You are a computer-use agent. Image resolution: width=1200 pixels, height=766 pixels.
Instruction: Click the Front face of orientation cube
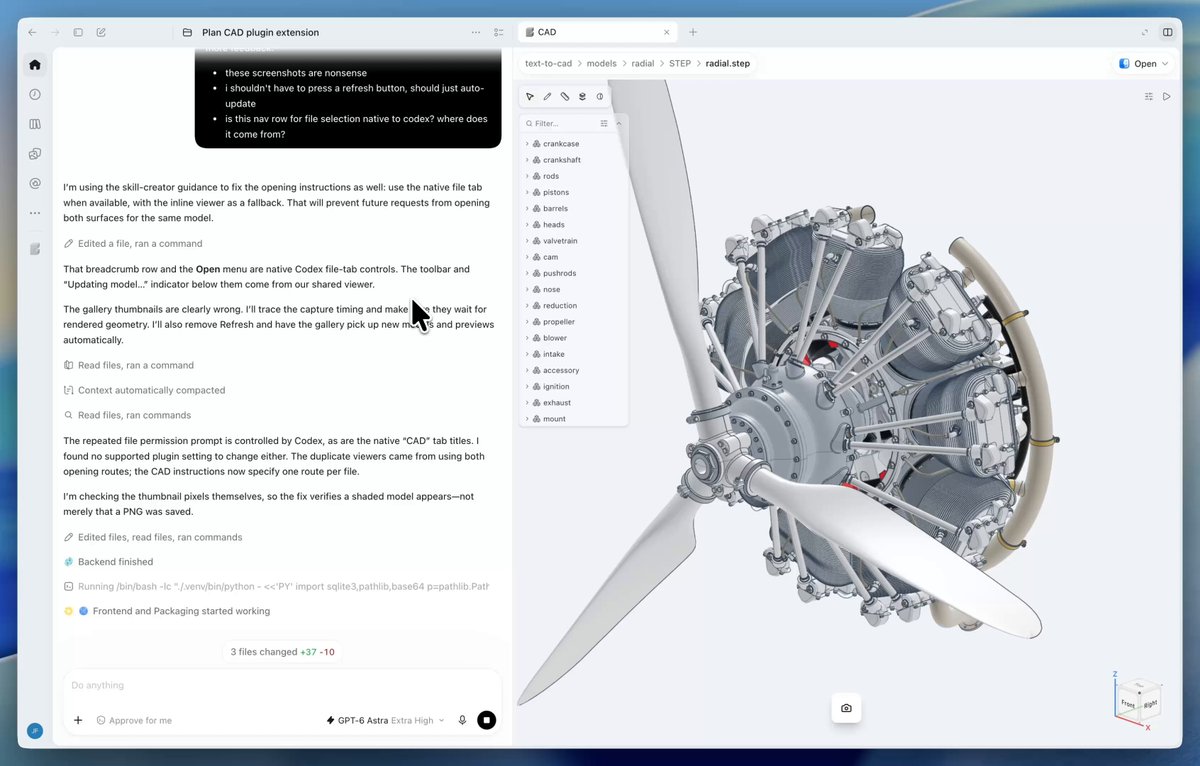tap(1128, 705)
